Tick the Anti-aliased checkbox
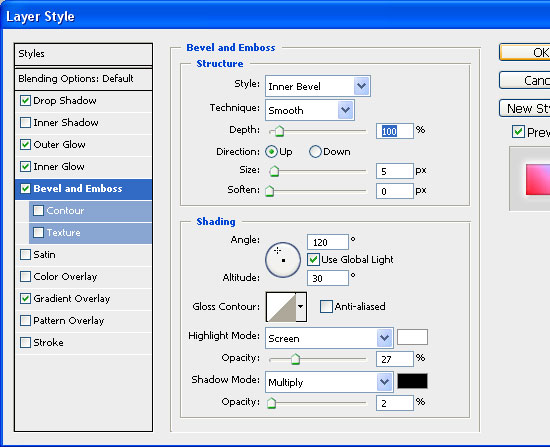The image size is (550, 447). click(326, 306)
